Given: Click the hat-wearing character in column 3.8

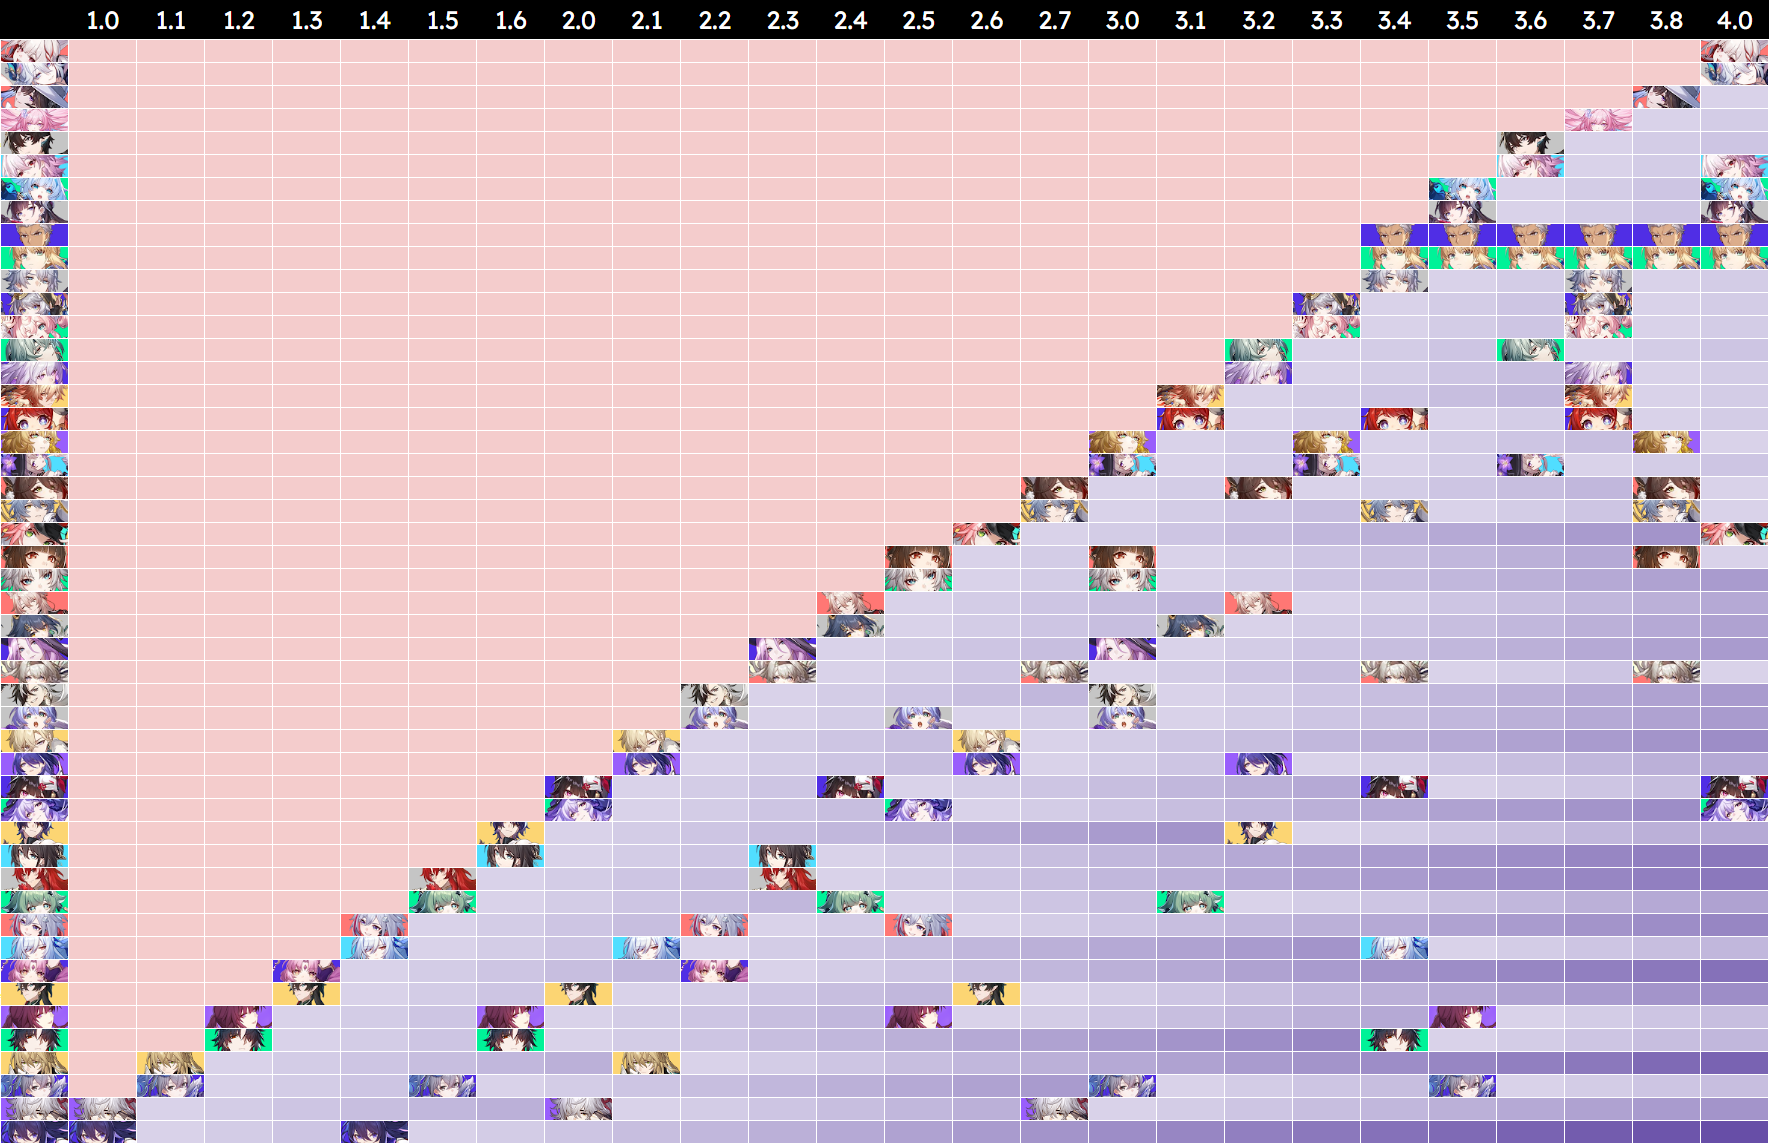Looking at the screenshot, I should point(1666,97).
